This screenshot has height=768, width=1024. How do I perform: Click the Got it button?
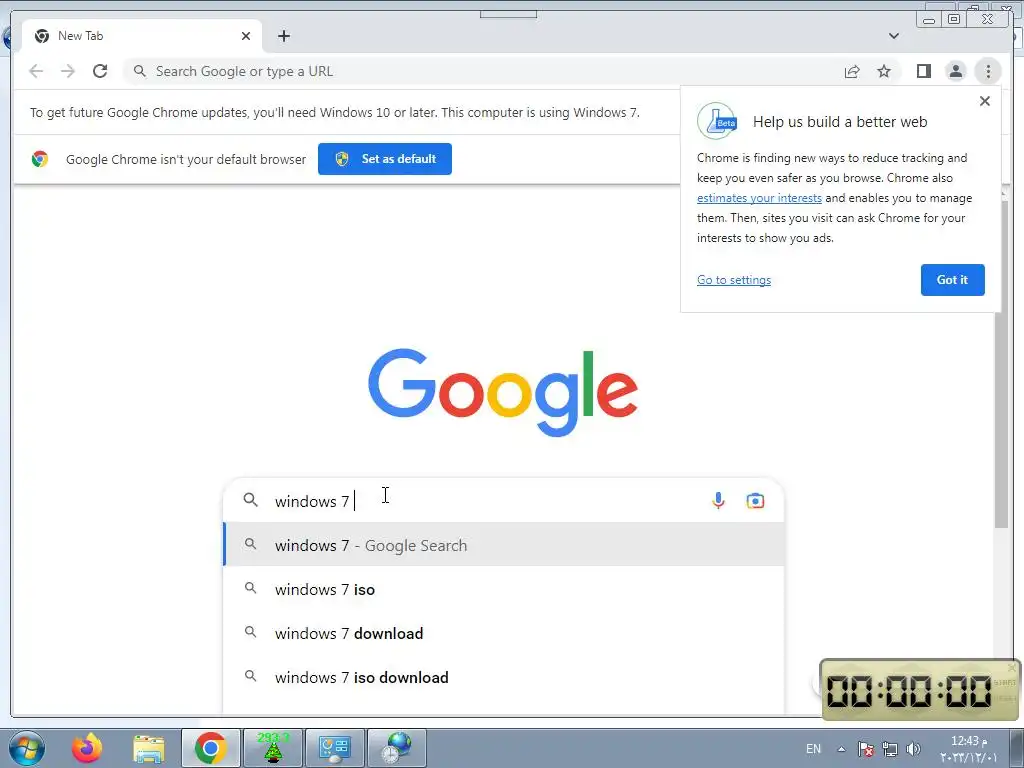pyautogui.click(x=952, y=280)
